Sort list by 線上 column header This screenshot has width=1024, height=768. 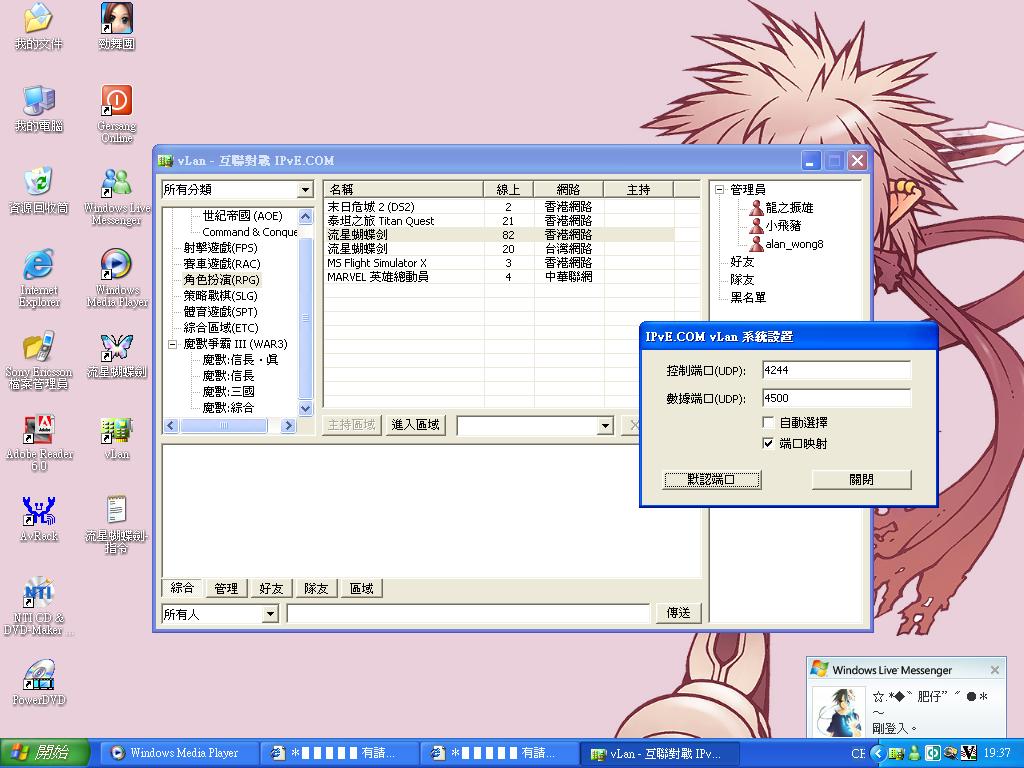coord(509,189)
